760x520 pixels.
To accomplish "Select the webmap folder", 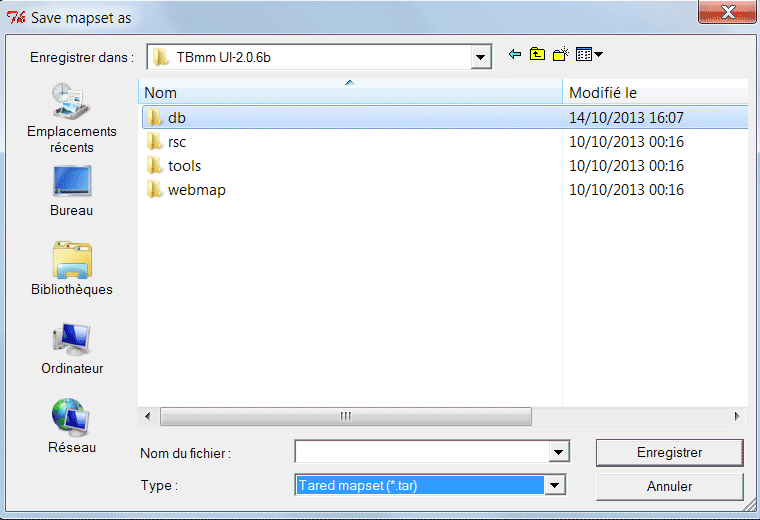I will pyautogui.click(x=196, y=190).
